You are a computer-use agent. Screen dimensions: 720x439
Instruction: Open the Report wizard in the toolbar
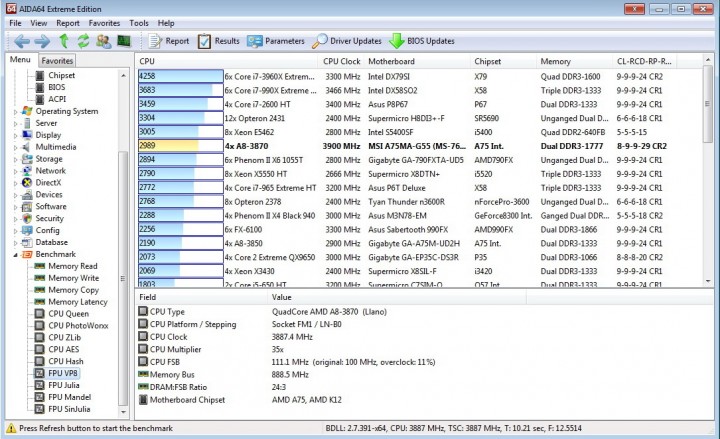[169, 41]
